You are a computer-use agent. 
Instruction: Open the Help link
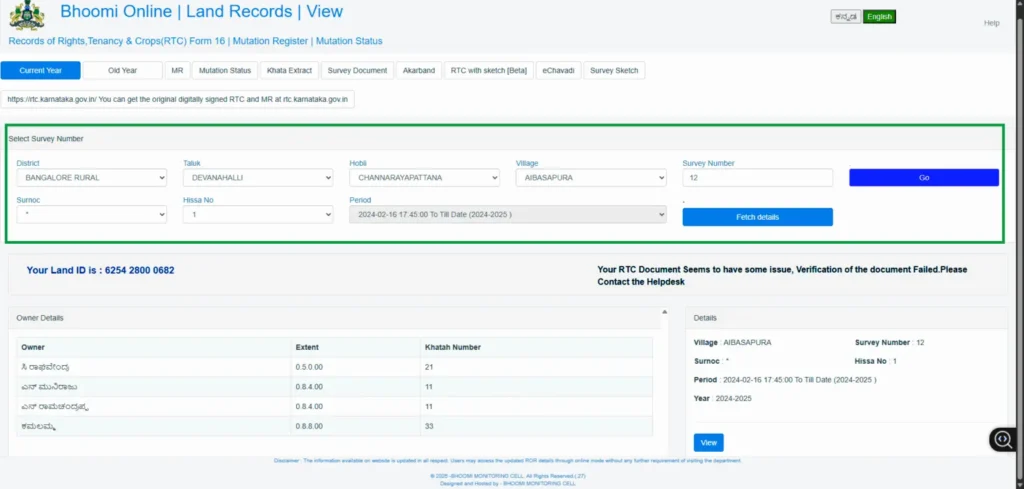991,23
